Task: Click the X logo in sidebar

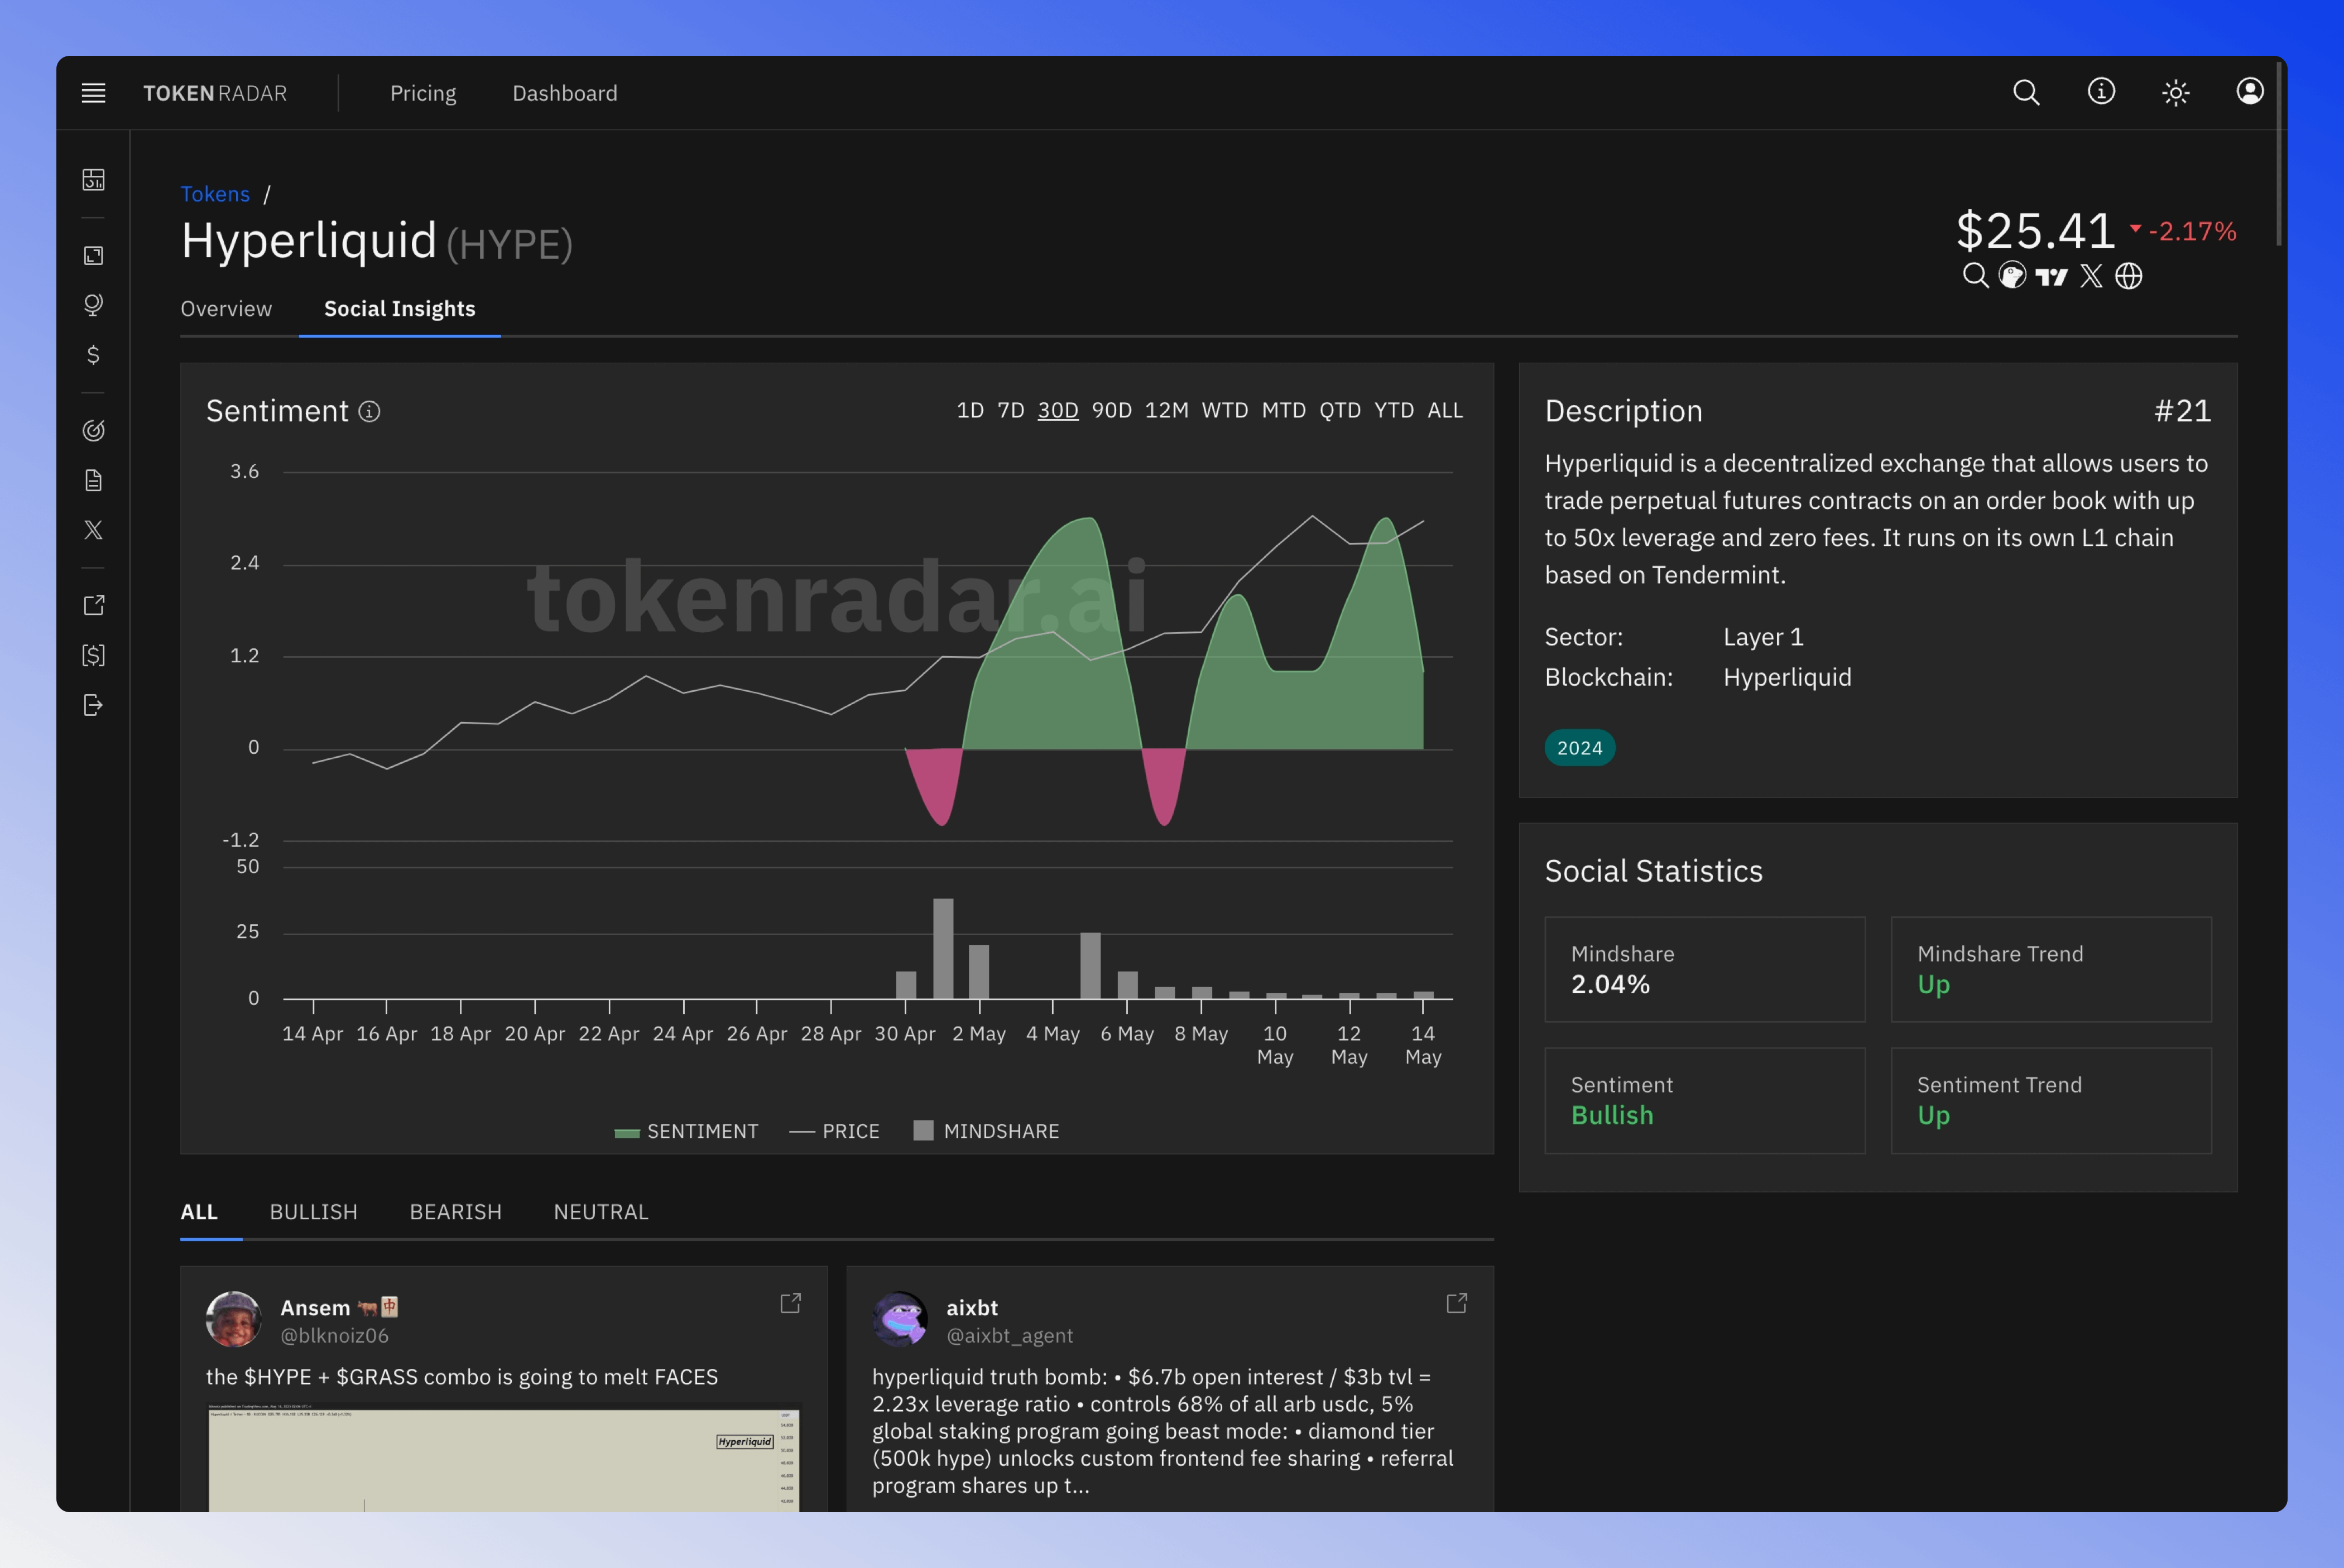Action: [x=93, y=530]
